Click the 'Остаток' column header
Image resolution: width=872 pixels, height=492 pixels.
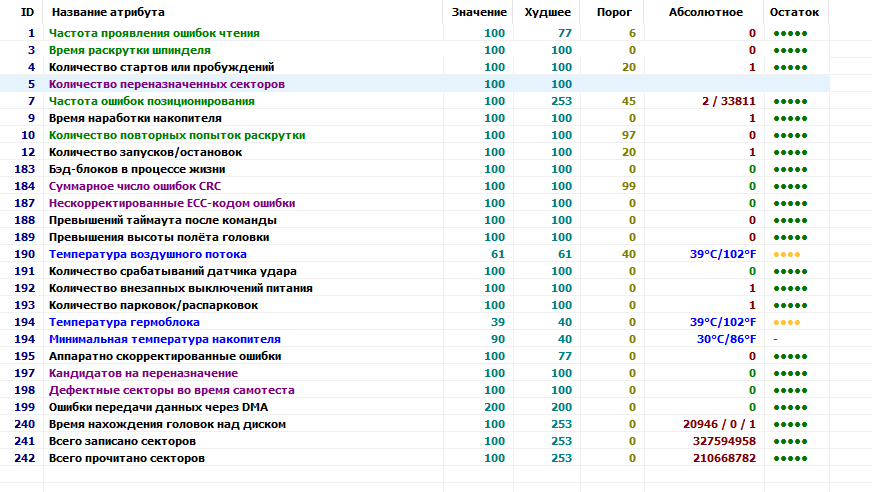click(x=794, y=12)
